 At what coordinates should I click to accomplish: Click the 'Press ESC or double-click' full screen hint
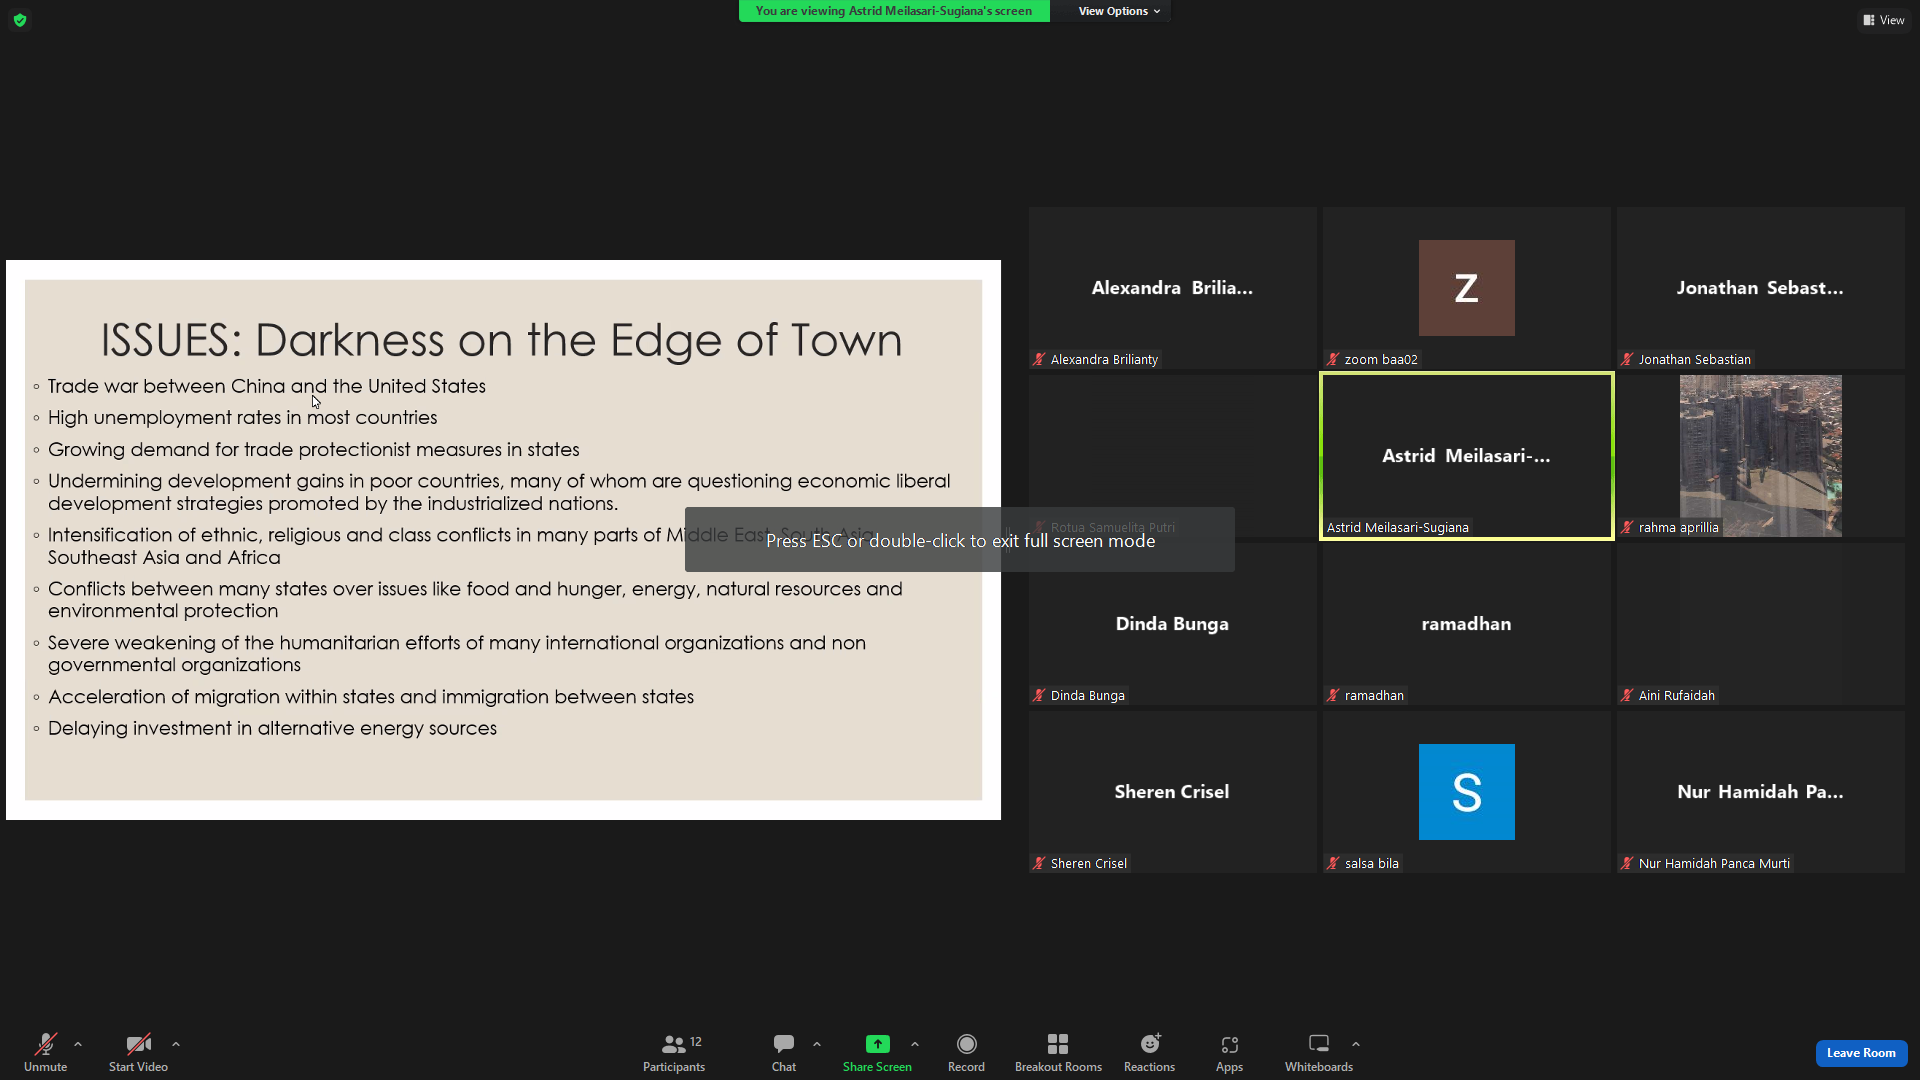(960, 541)
